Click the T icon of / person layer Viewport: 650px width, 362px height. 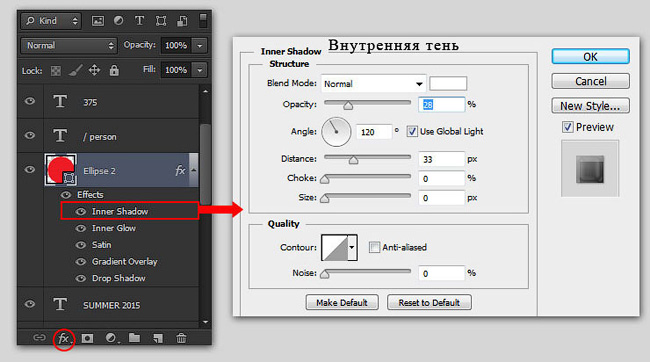click(x=60, y=135)
